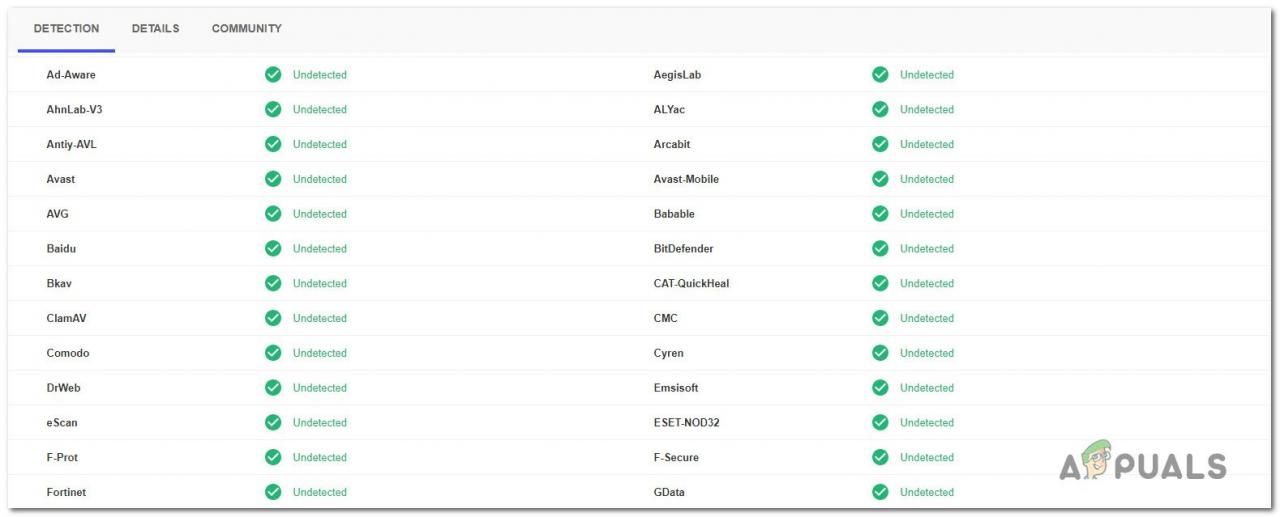Switch to the DETAILS tab

[156, 29]
